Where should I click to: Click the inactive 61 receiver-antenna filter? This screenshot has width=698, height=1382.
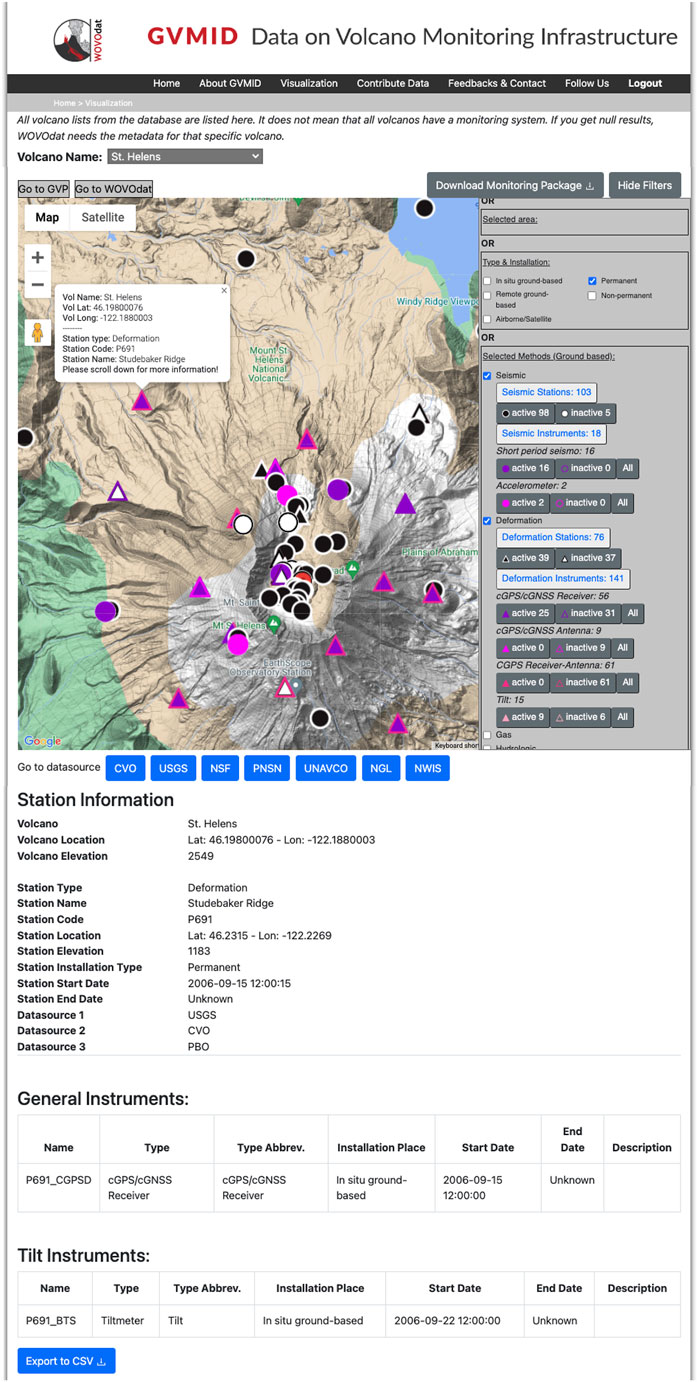(582, 683)
